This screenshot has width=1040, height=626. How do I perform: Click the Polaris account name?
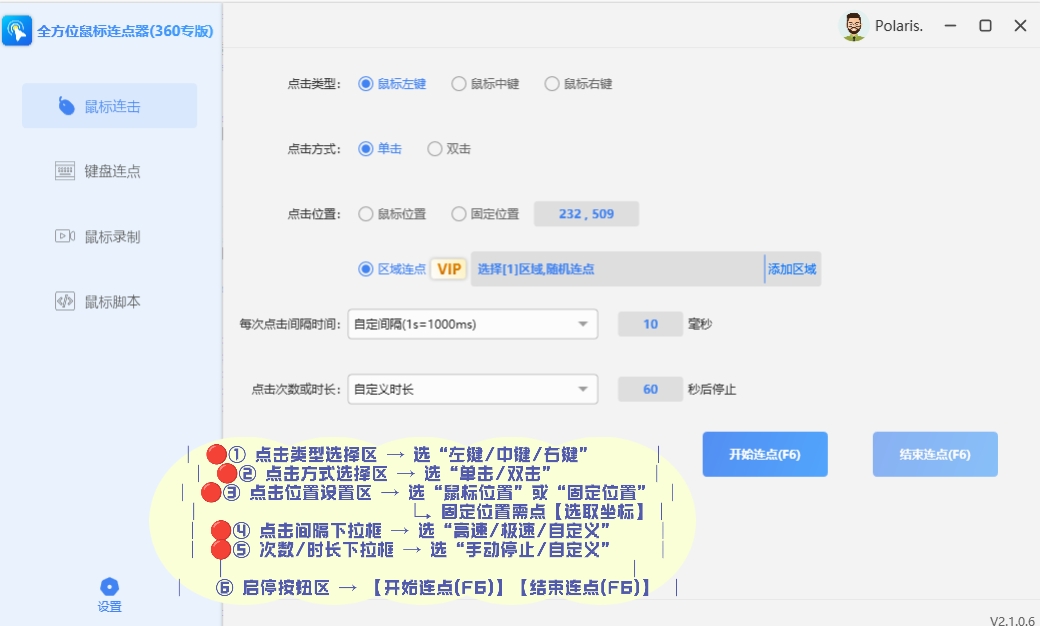point(898,25)
